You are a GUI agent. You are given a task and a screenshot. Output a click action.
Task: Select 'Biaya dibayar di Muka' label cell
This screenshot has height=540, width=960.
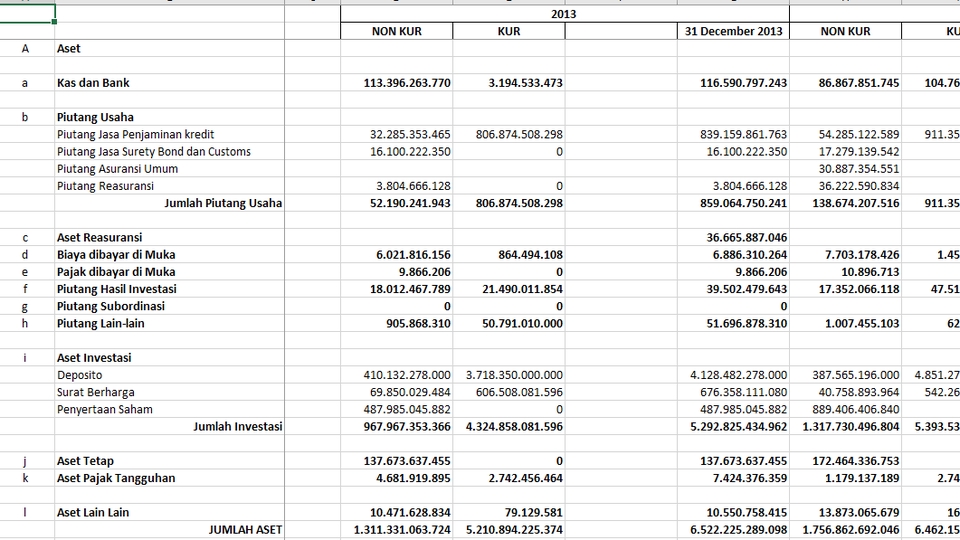coord(170,254)
